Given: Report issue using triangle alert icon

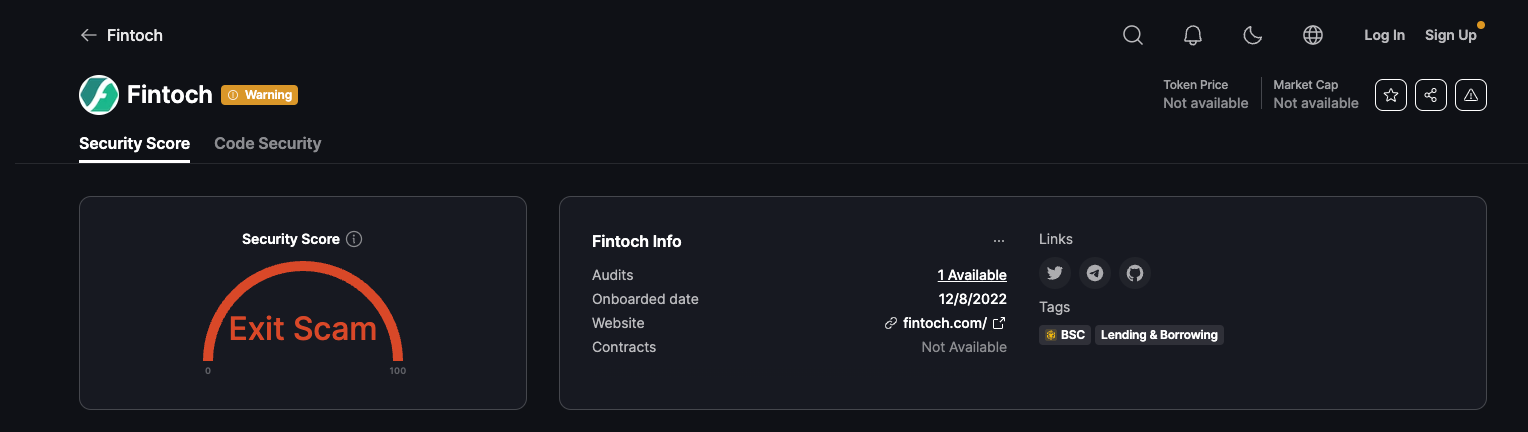Looking at the screenshot, I should point(1471,95).
